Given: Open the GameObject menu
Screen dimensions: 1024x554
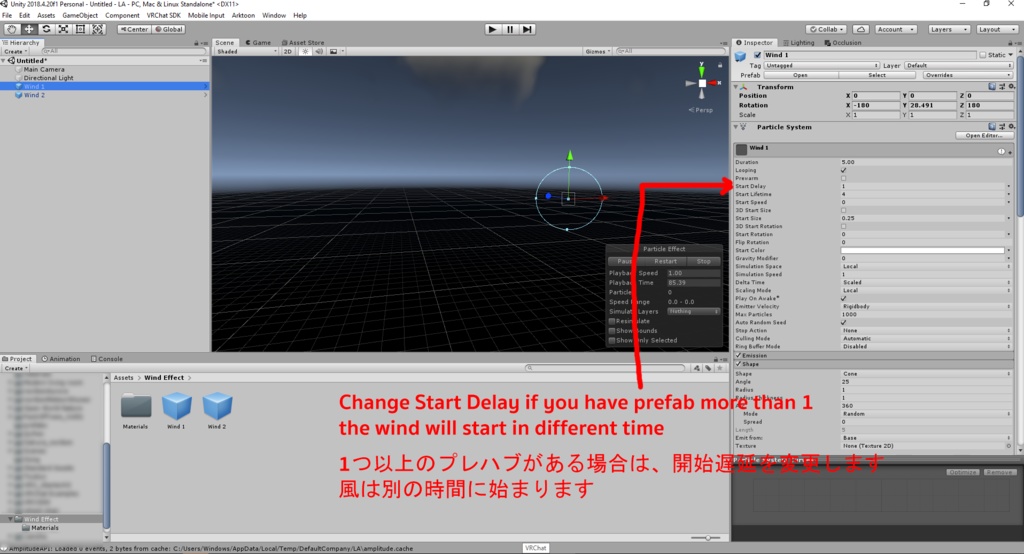Looking at the screenshot, I should click(x=80, y=15).
